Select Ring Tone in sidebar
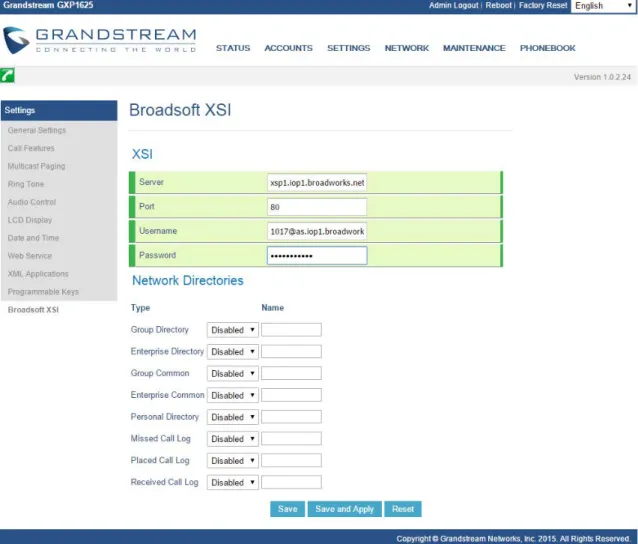638x544 pixels. pyautogui.click(x=26, y=184)
